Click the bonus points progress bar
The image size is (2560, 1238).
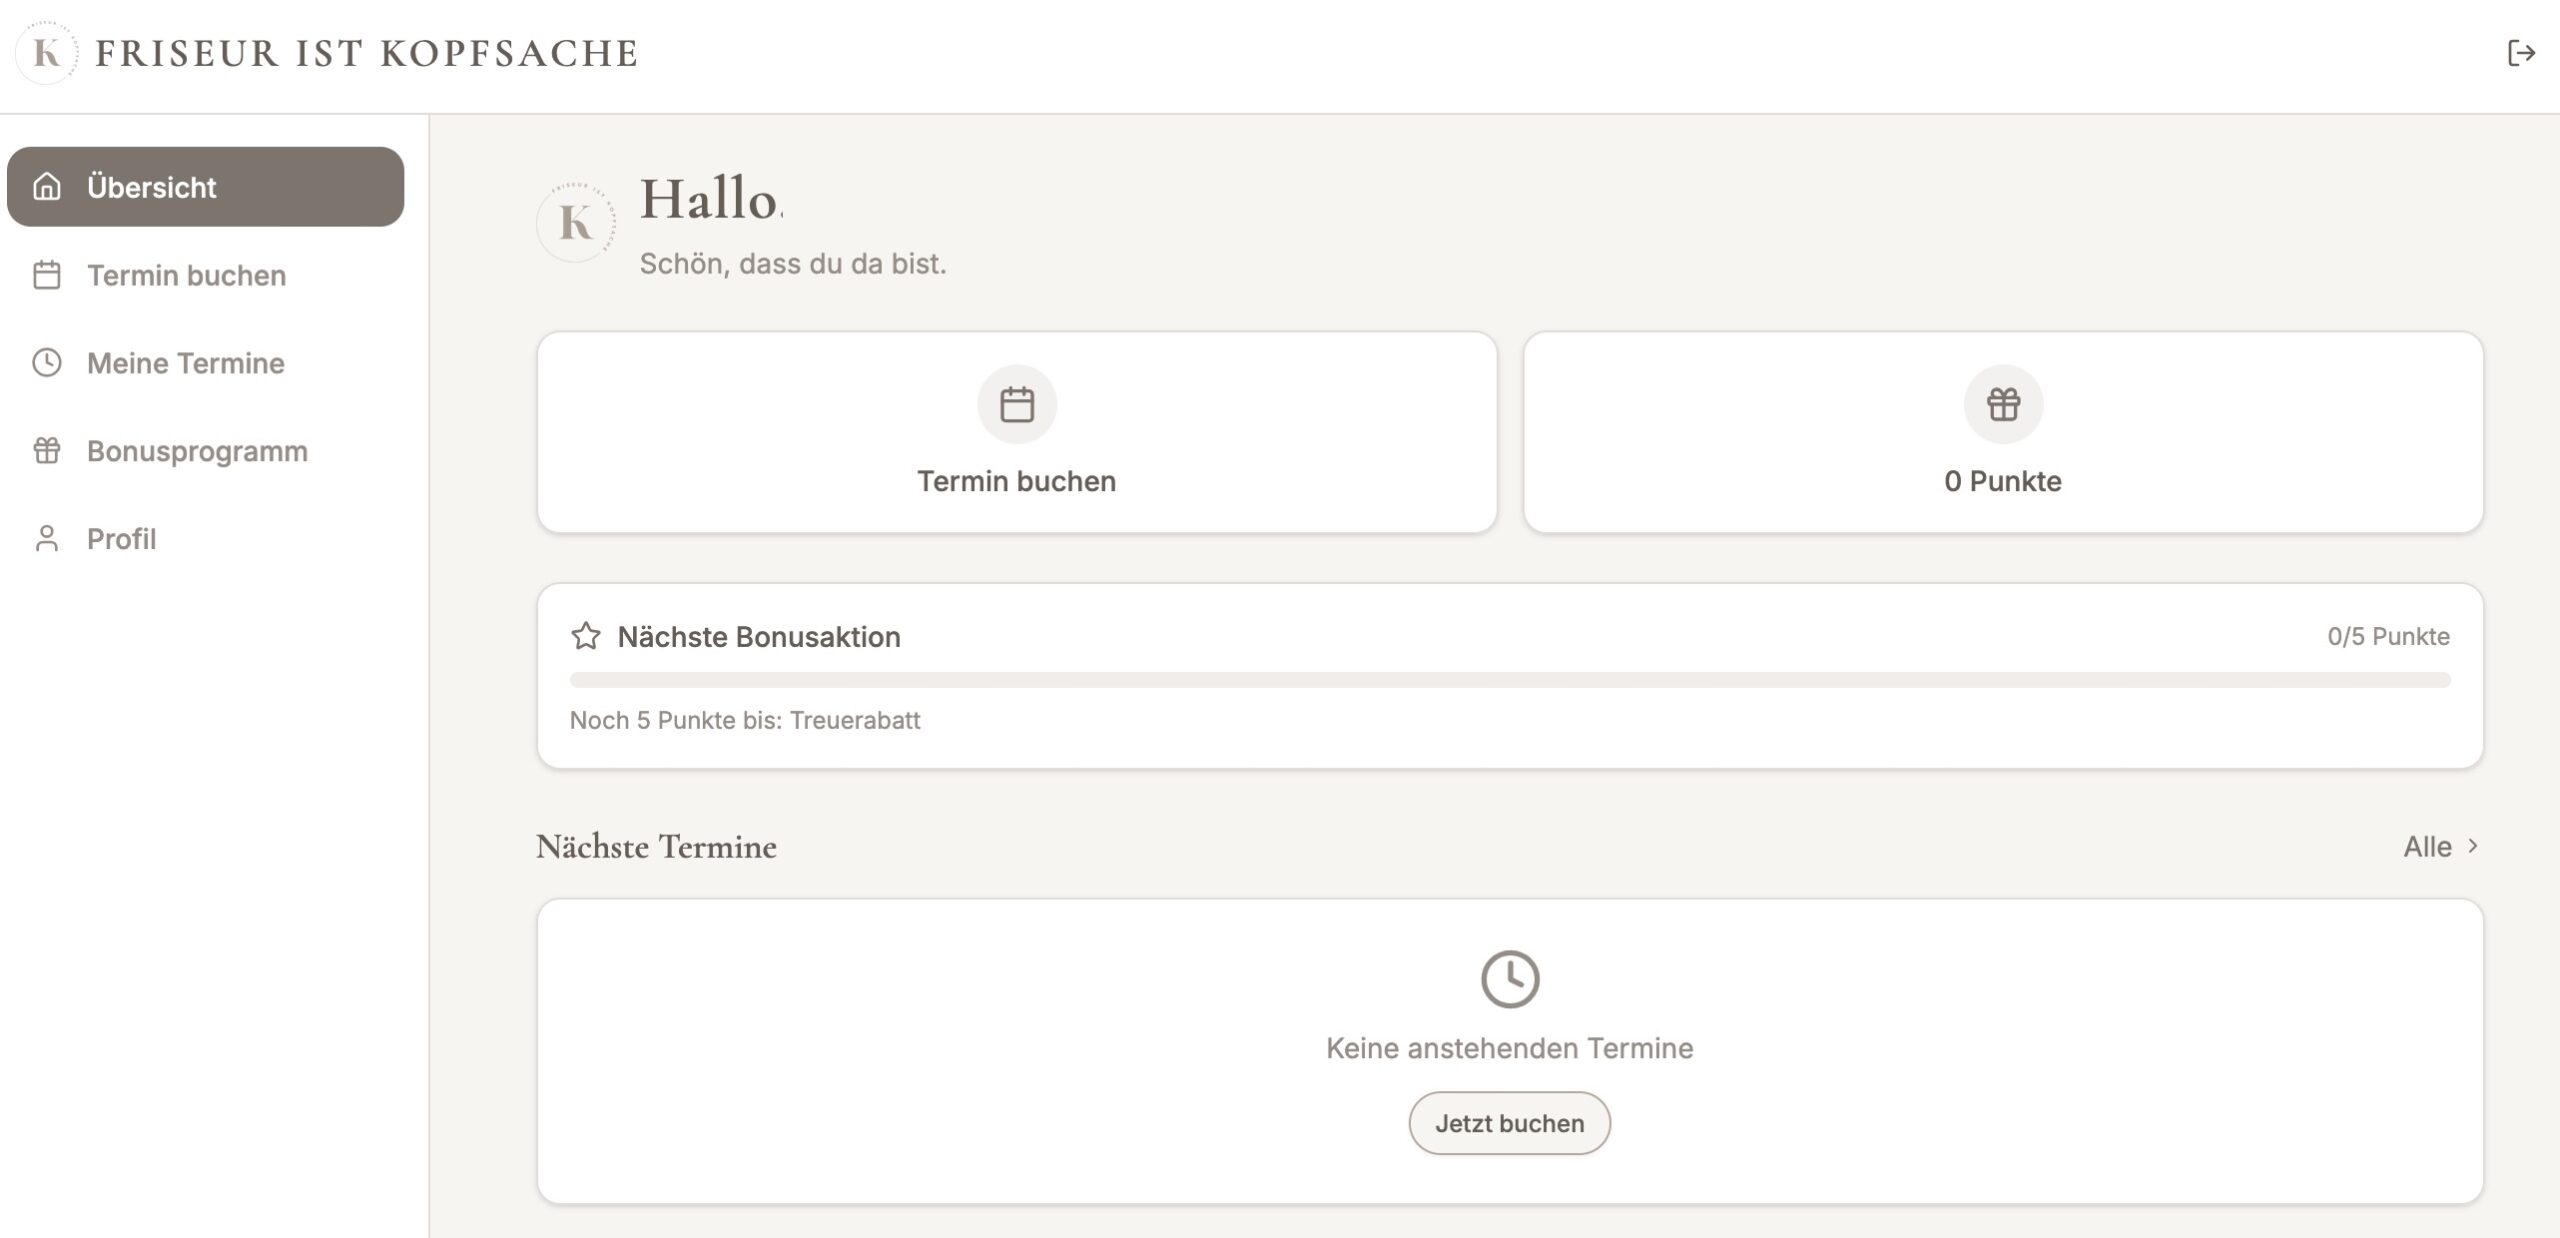click(1510, 680)
